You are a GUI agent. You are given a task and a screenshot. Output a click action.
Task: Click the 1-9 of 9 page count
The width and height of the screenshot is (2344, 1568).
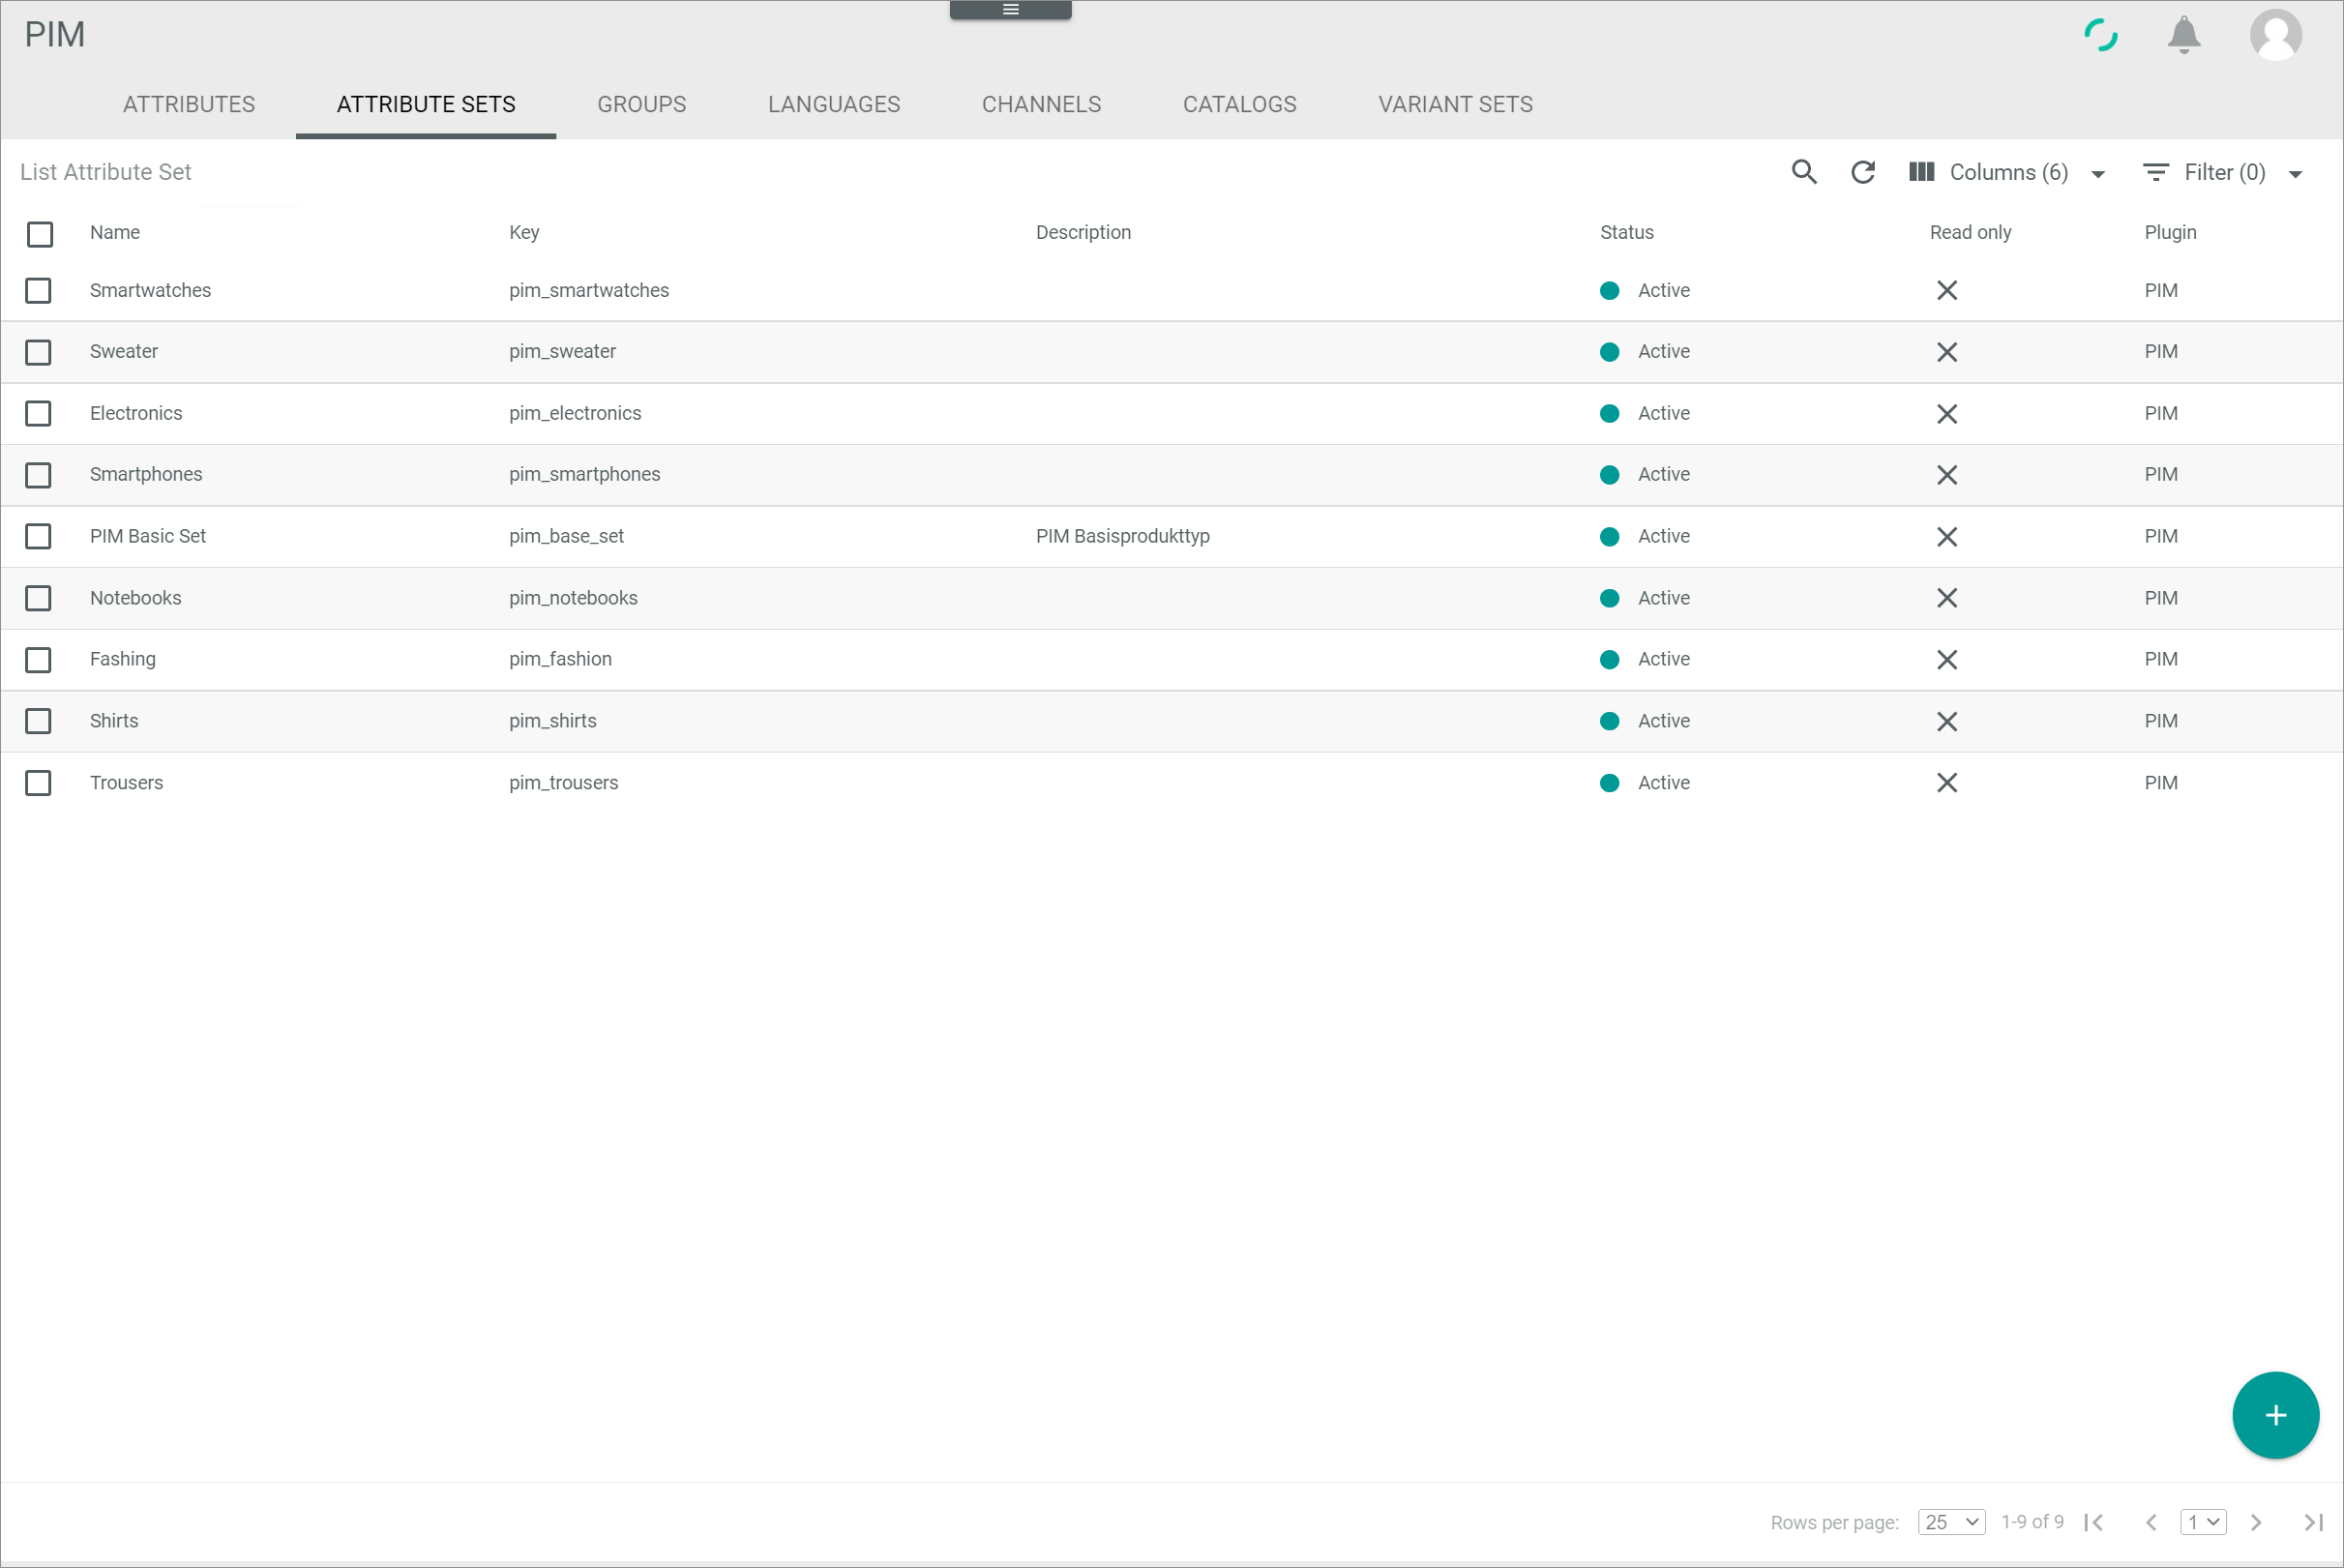click(2031, 1521)
